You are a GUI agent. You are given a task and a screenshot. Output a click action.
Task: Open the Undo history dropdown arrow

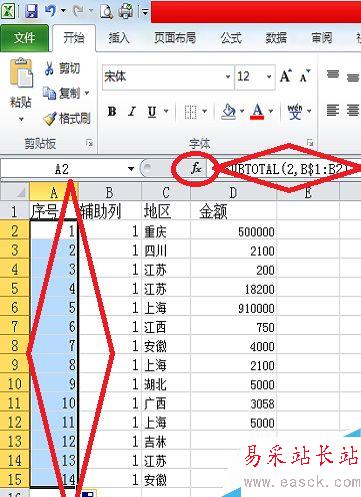coord(63,11)
